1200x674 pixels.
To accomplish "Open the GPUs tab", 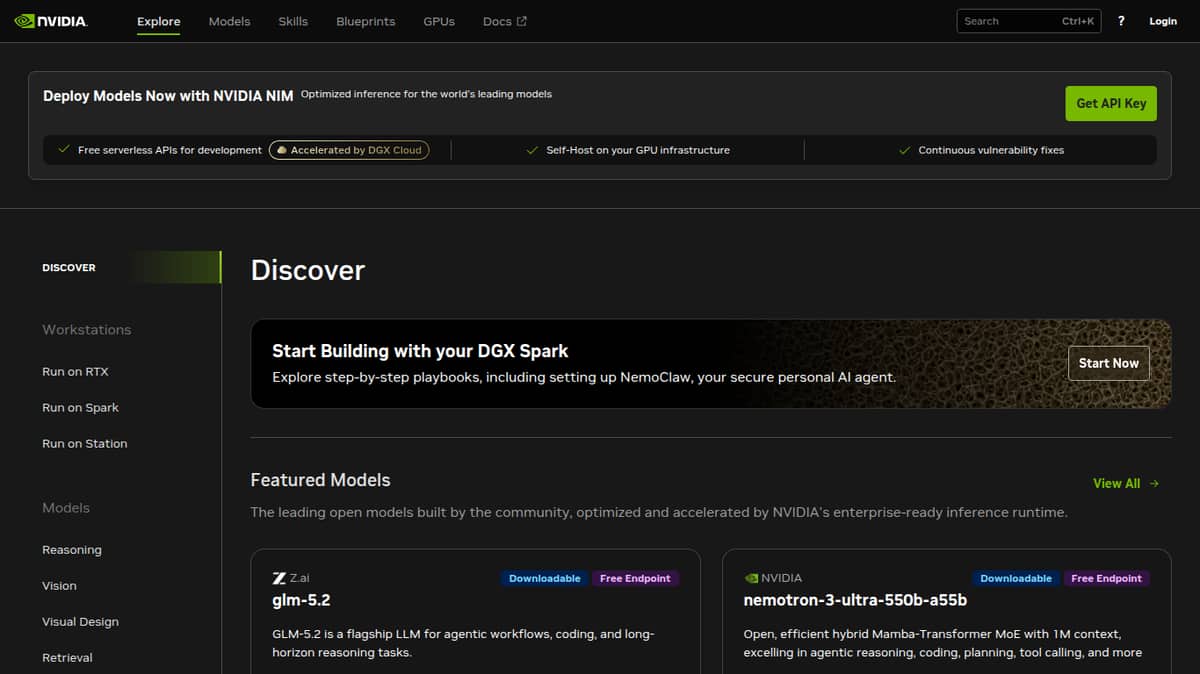I will 439,21.
